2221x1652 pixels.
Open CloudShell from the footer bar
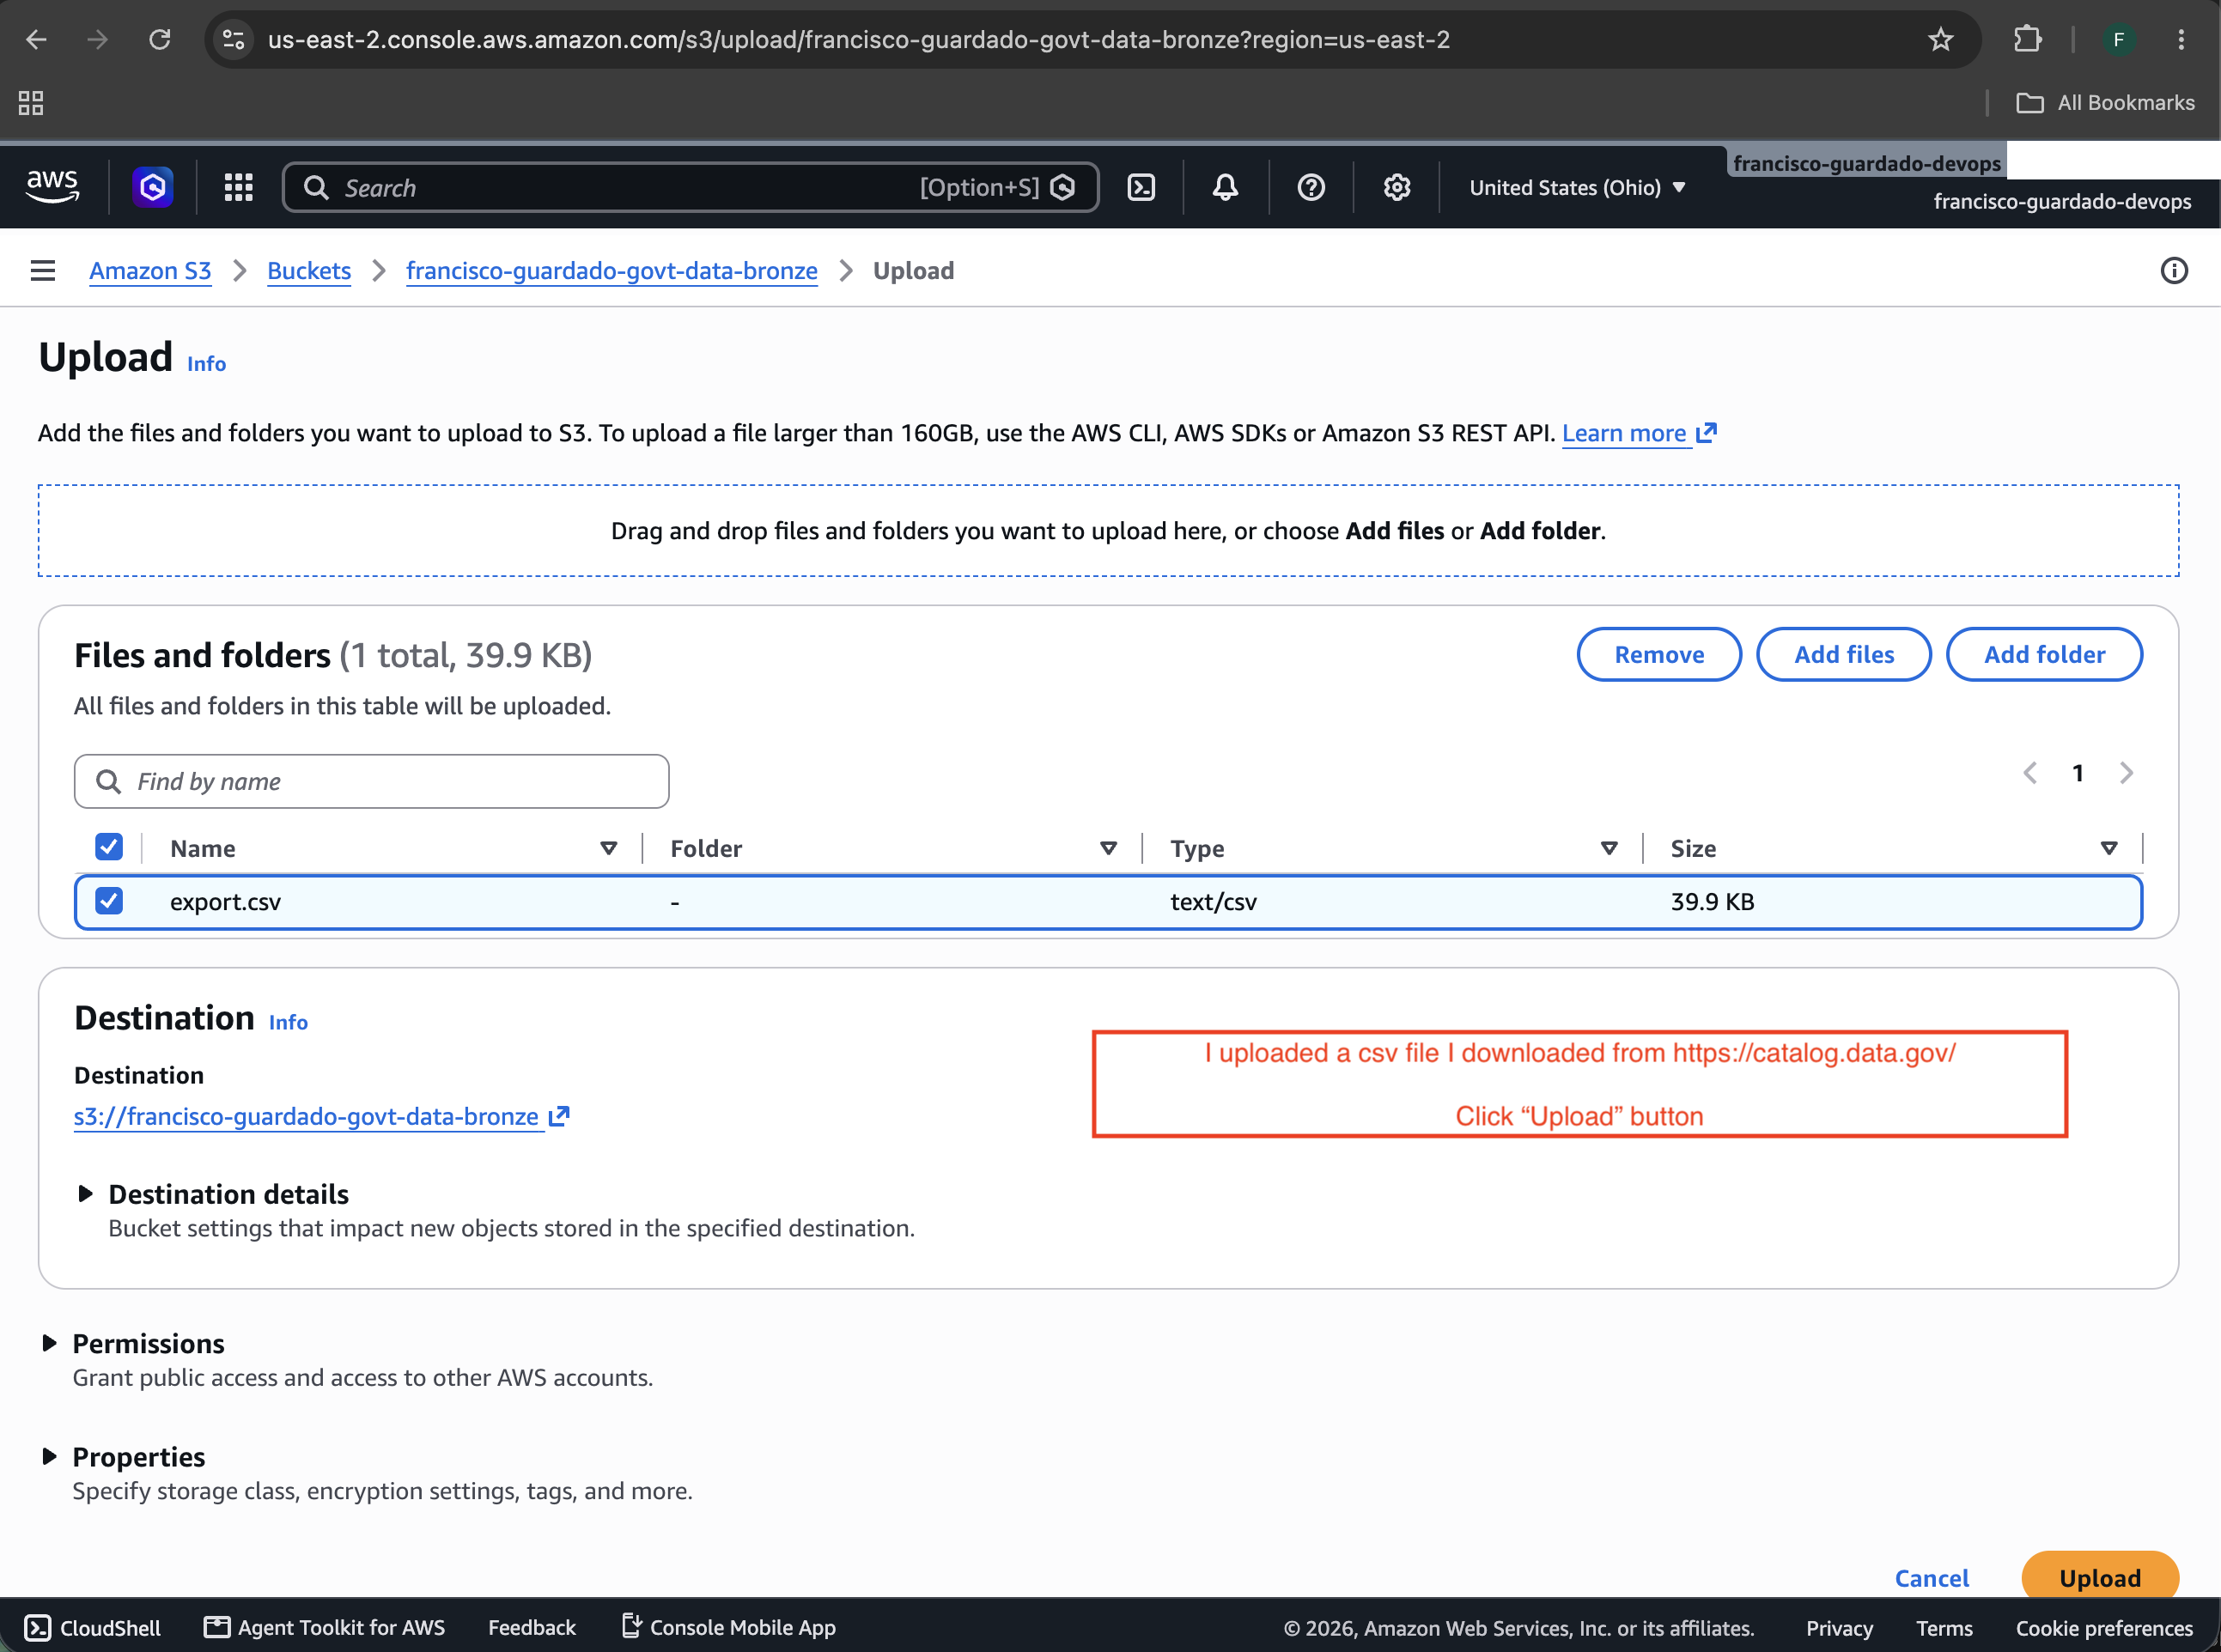point(92,1628)
